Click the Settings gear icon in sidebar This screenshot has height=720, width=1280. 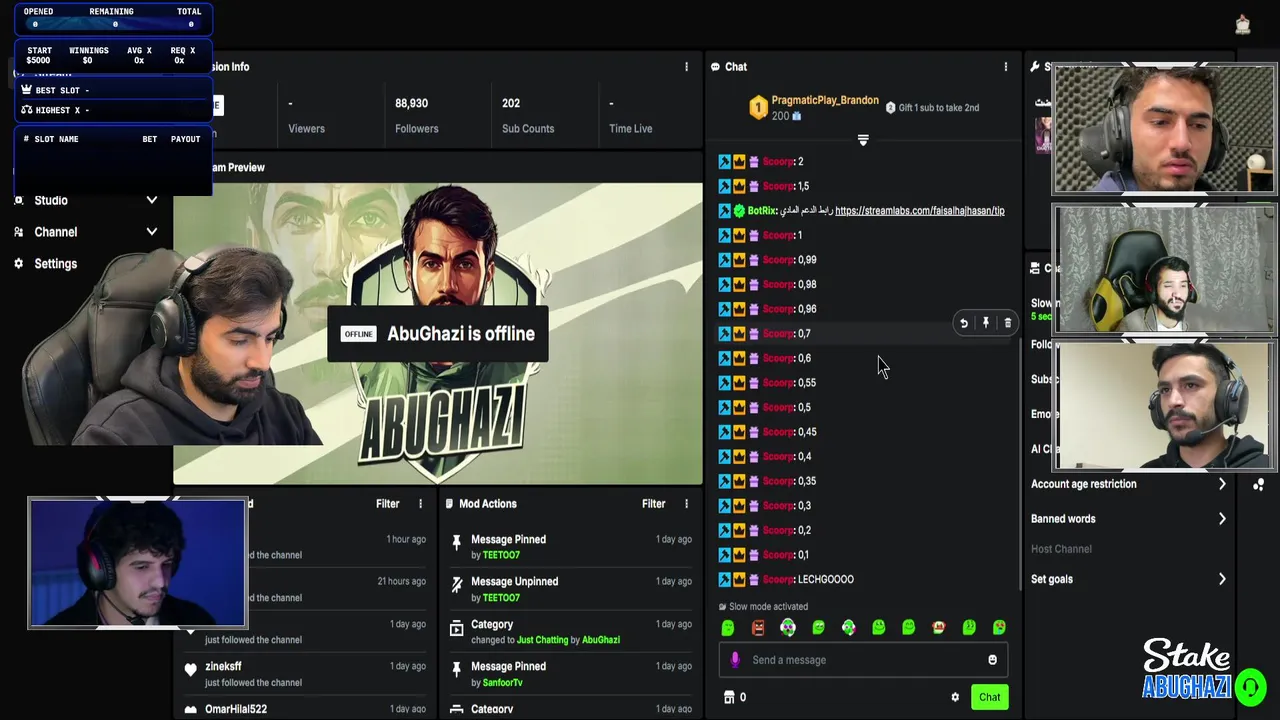click(18, 264)
